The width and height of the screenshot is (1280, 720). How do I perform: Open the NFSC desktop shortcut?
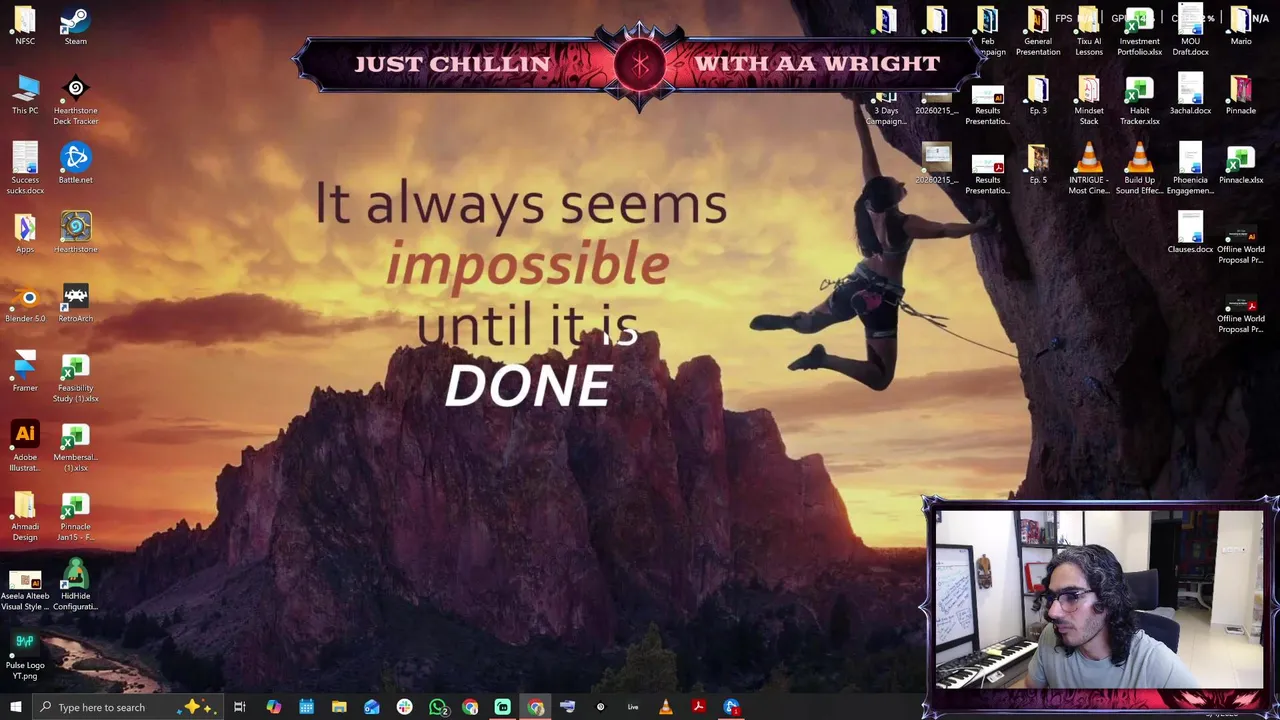[25, 26]
